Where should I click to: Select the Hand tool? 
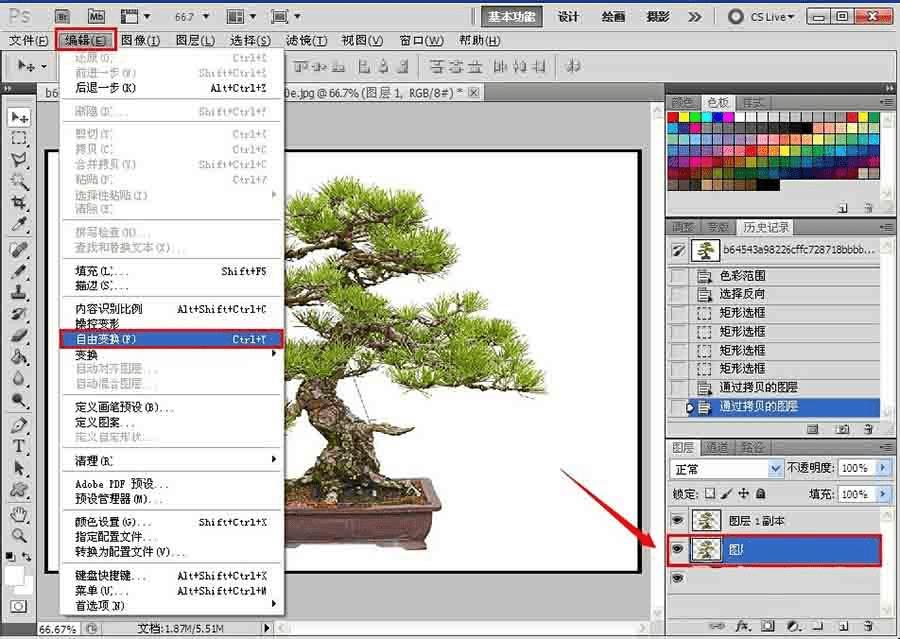click(x=19, y=514)
